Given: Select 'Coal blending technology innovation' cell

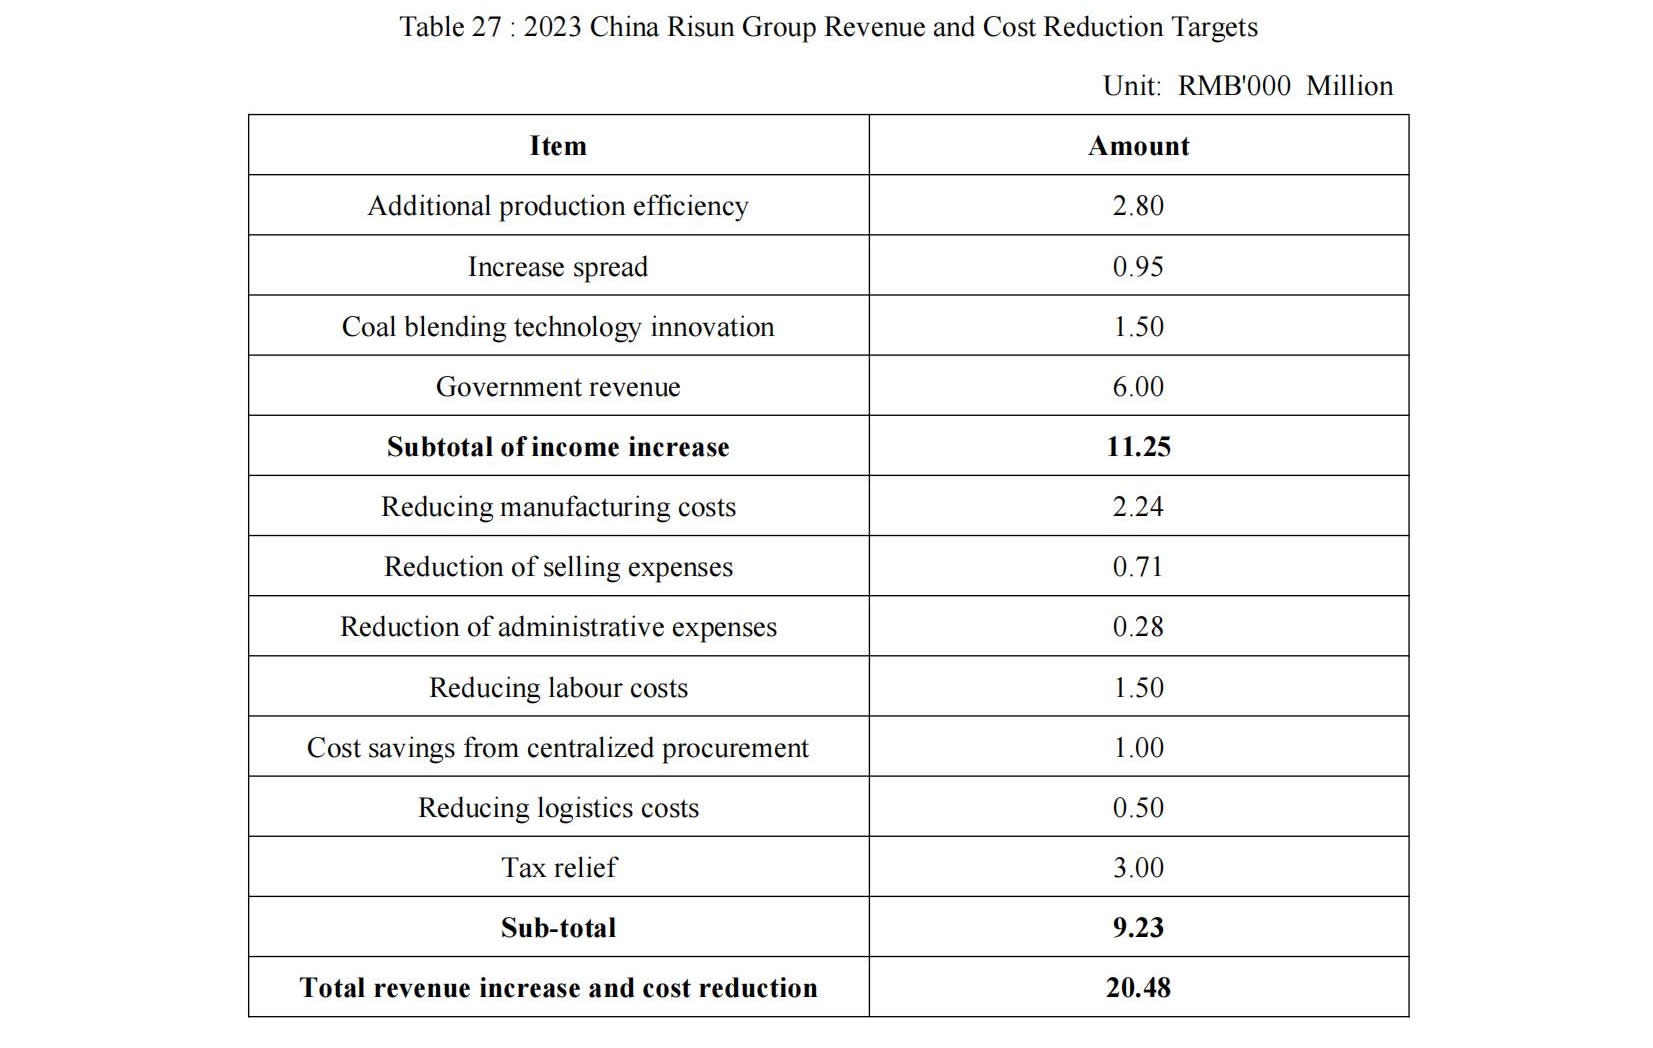Looking at the screenshot, I should 558,327.
